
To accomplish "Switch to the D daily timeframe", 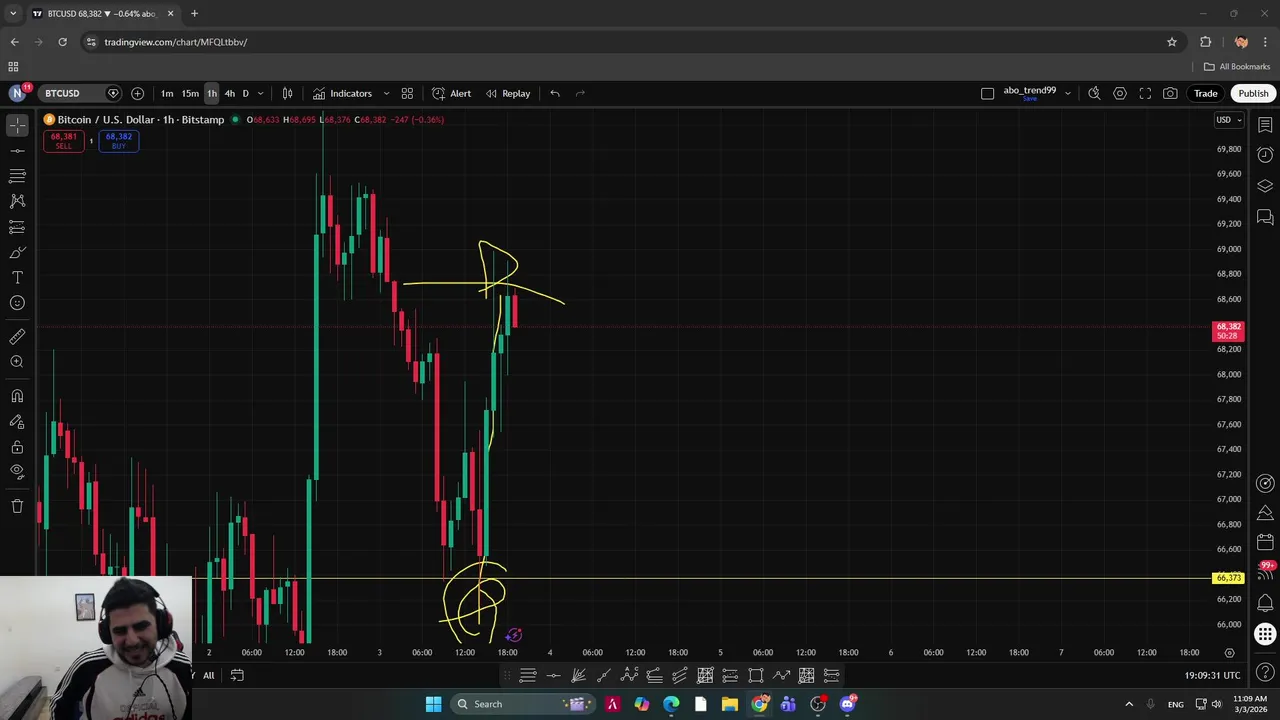I will click(246, 93).
